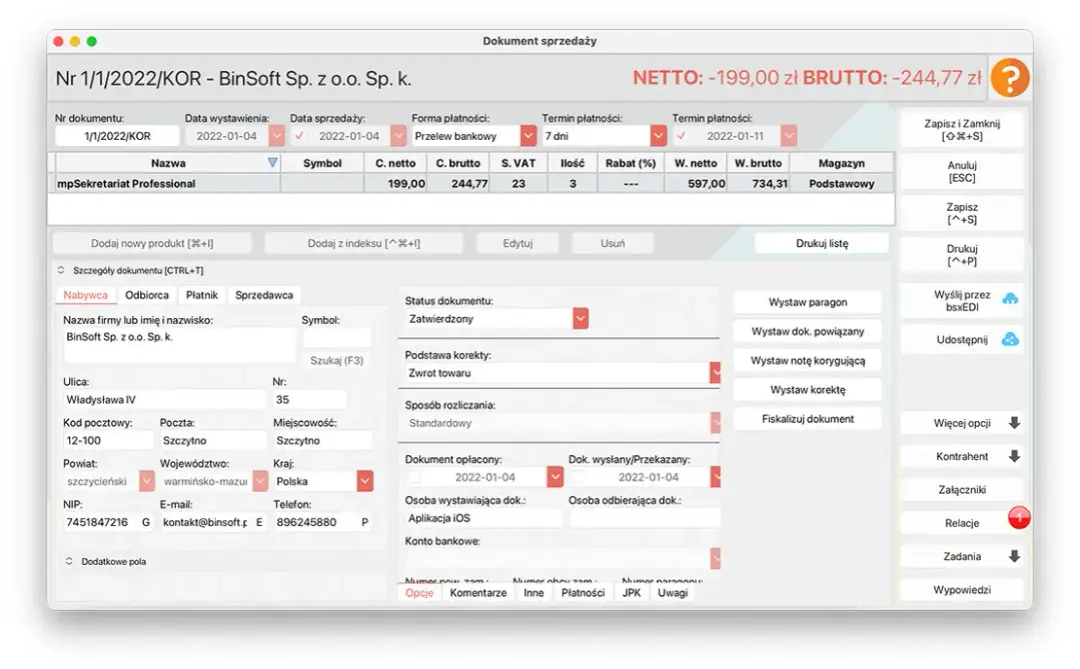Open the orange help question mark
The height and width of the screenshot is (669, 1080).
pos(1011,77)
